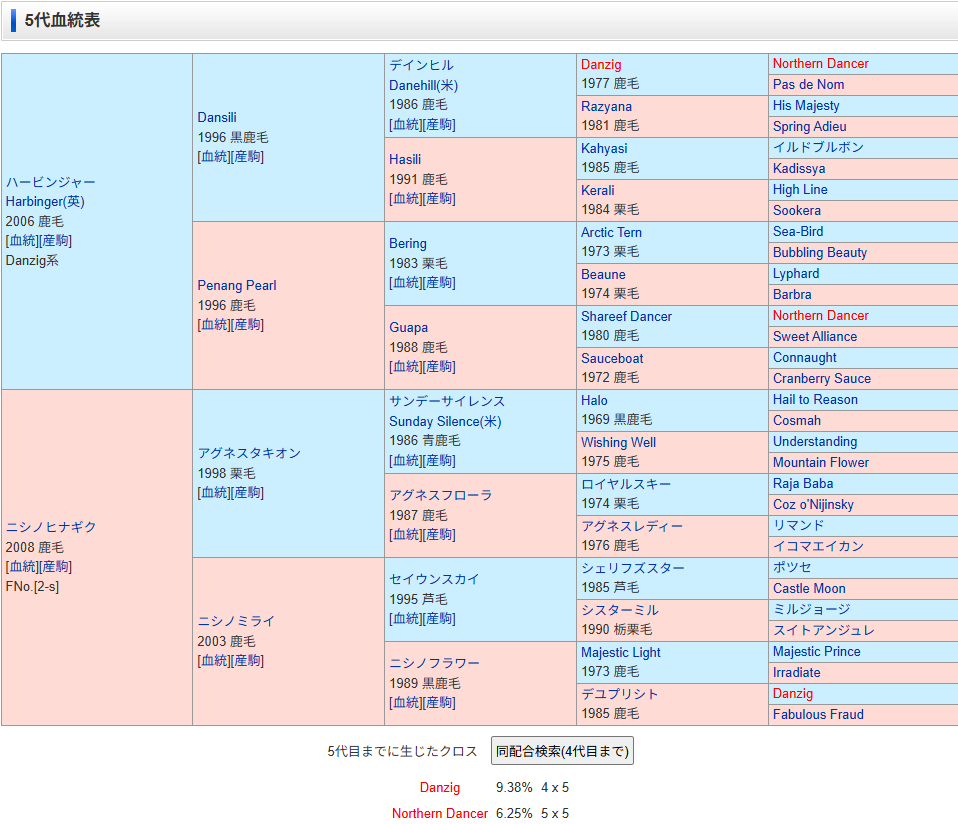Click the ニシノヒナギク dam link

pyautogui.click(x=51, y=527)
